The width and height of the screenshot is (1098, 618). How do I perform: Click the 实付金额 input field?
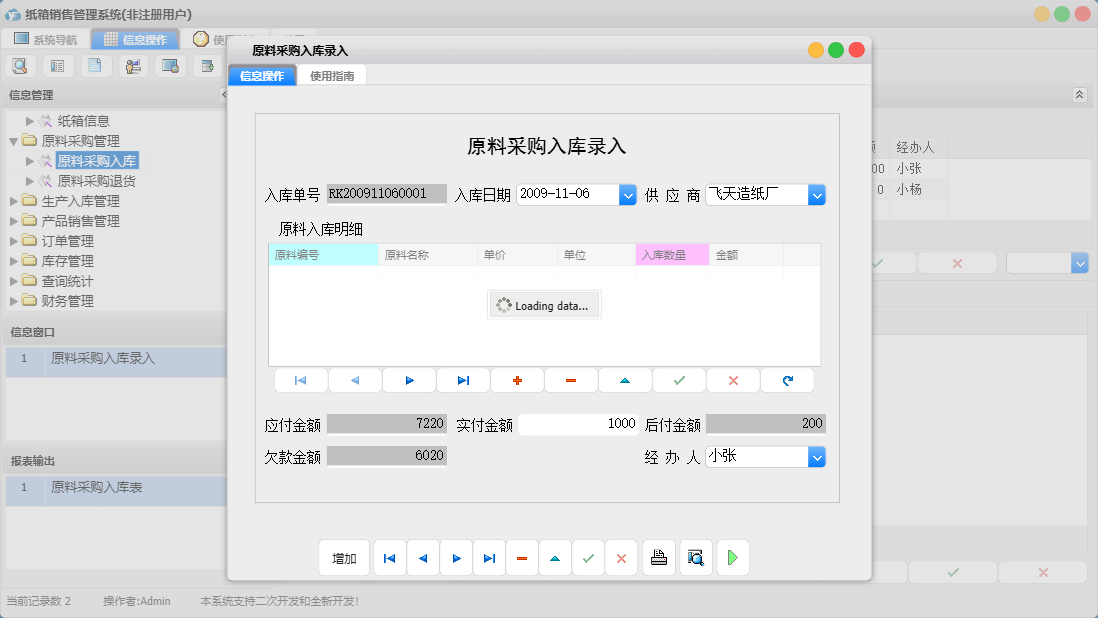579,424
